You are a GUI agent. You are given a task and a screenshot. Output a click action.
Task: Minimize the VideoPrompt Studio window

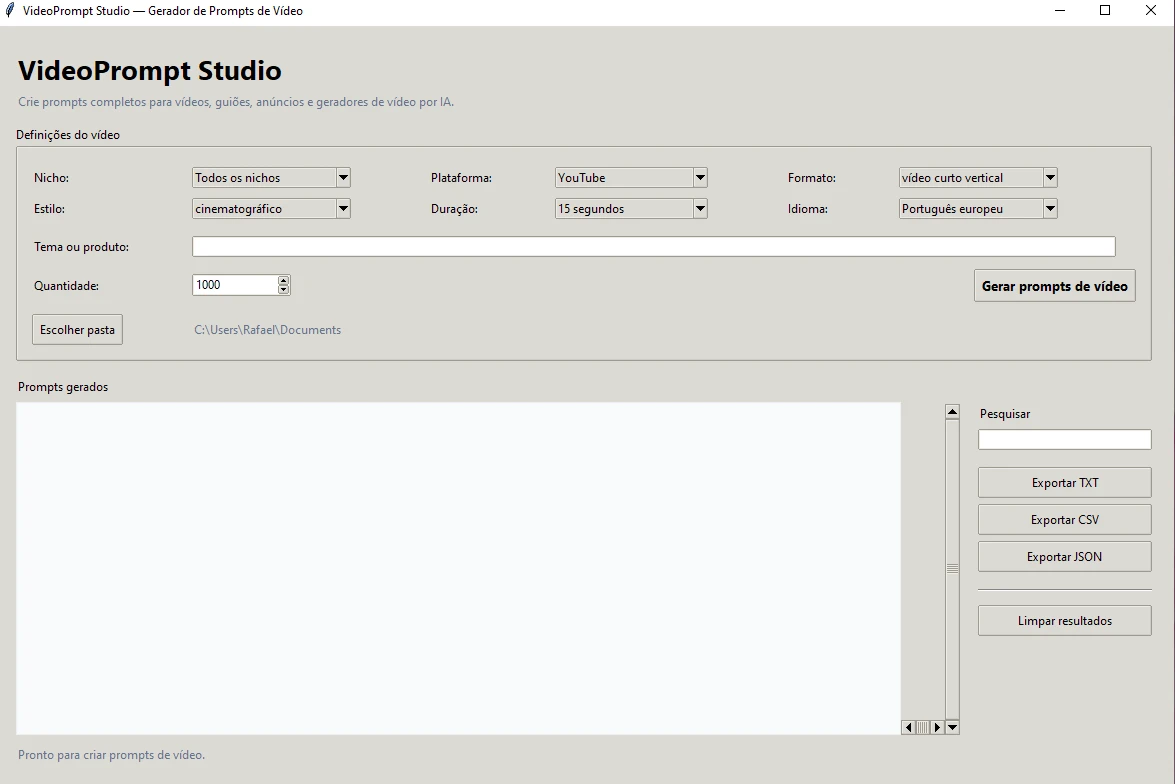pos(1060,10)
